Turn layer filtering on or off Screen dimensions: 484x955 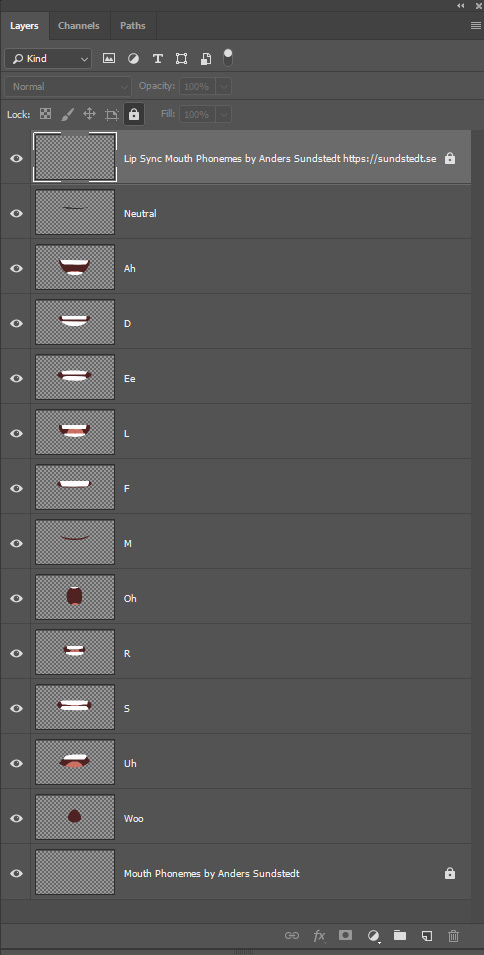pyautogui.click(x=228, y=58)
